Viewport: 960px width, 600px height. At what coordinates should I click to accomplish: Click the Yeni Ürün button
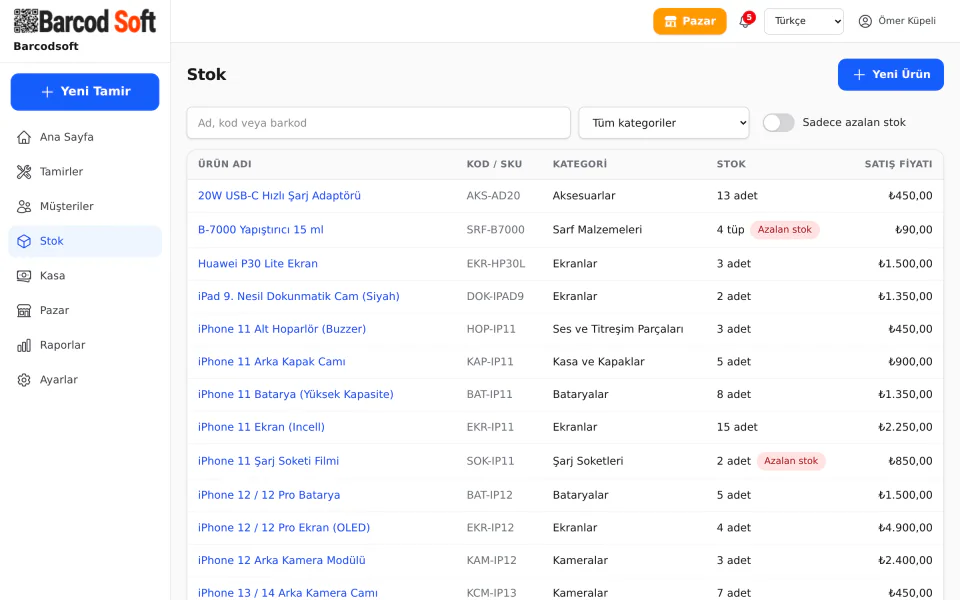(x=890, y=75)
